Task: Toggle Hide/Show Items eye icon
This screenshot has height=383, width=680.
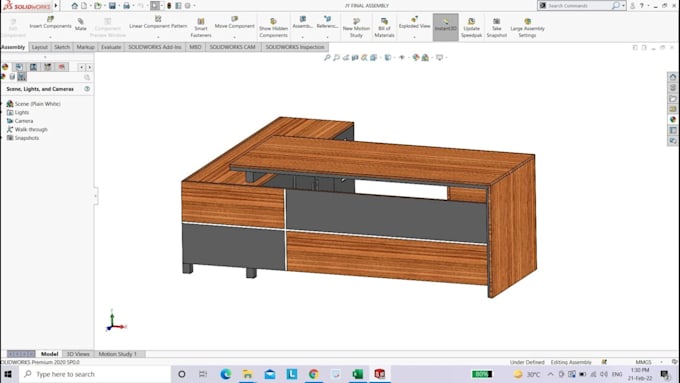Action: [402, 57]
